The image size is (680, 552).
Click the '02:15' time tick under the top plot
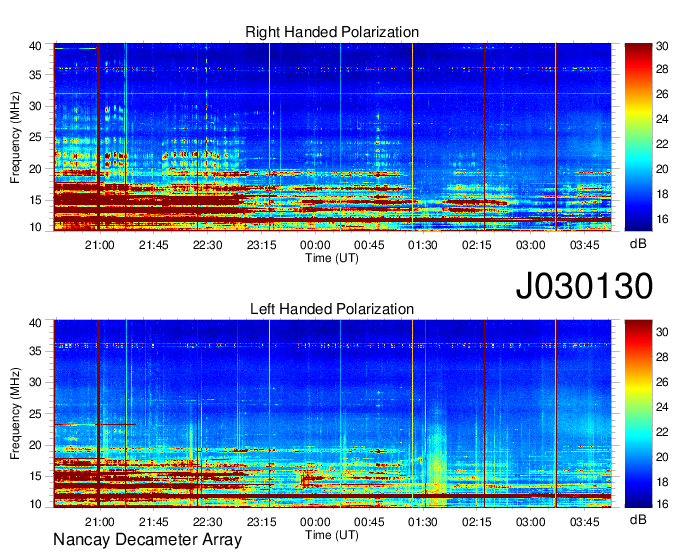477,245
